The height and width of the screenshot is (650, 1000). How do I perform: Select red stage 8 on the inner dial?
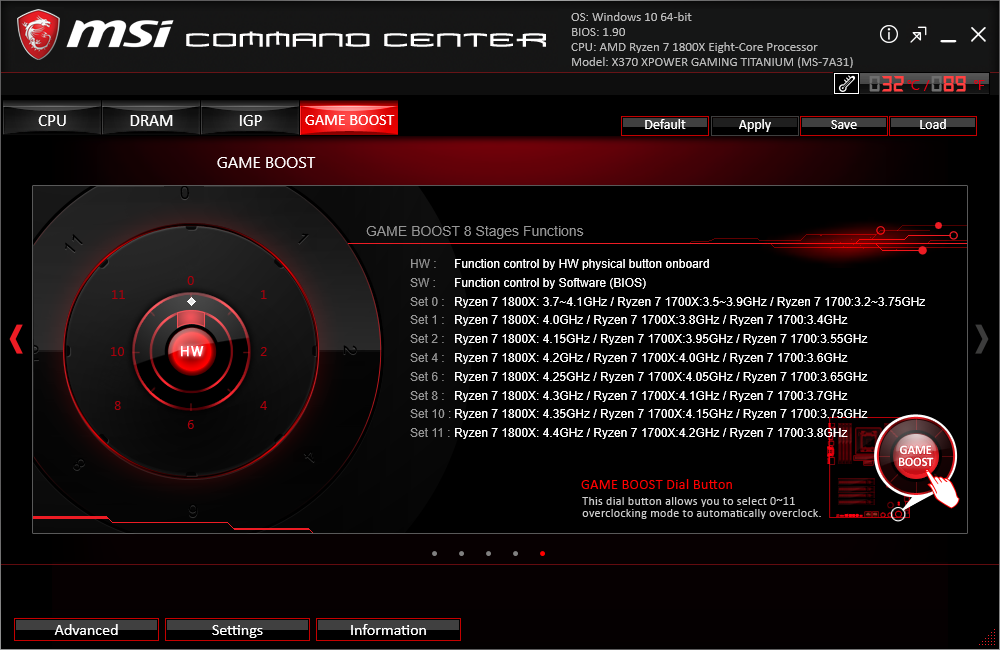click(x=117, y=406)
